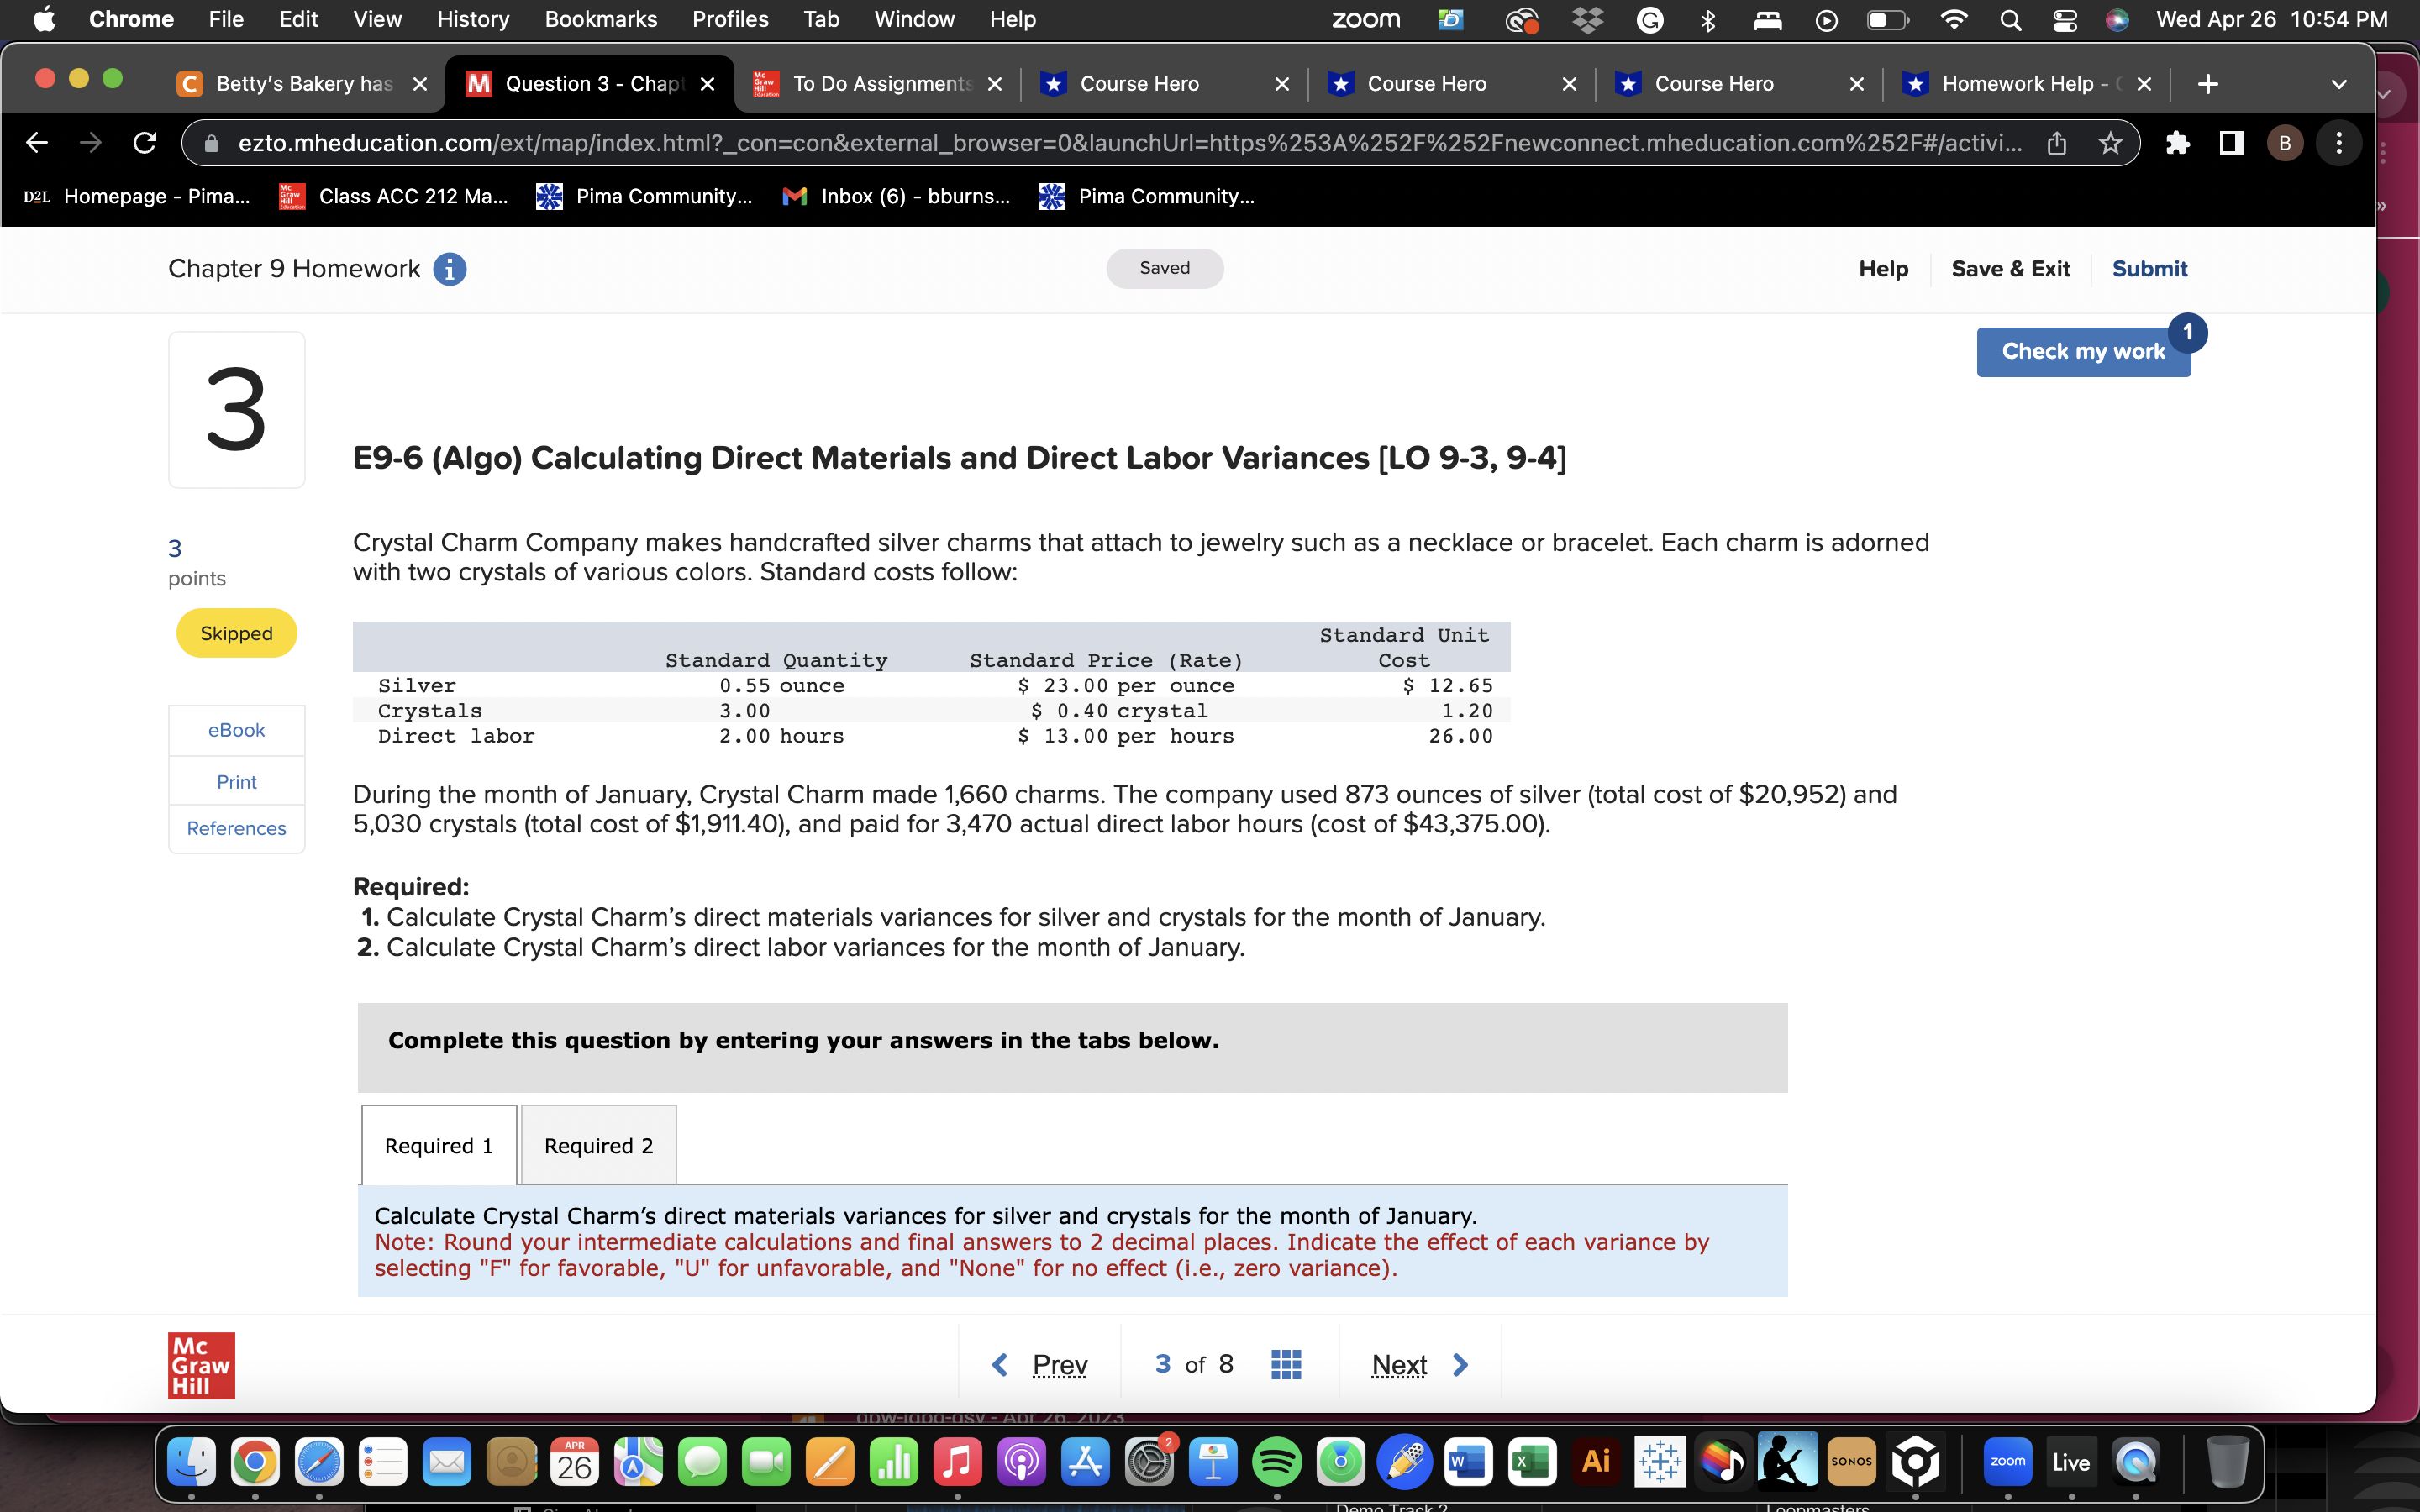
Task: Open the Inbox (6) Gmail bookmark
Action: pyautogui.click(x=897, y=196)
